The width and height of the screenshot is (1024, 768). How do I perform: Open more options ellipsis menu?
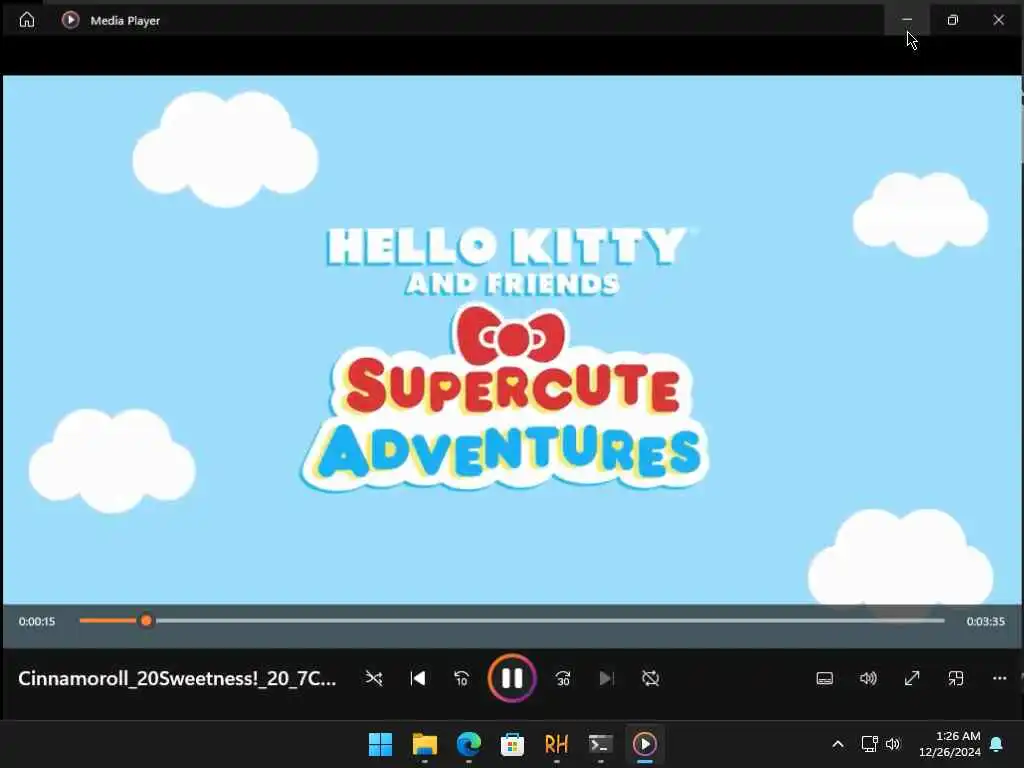point(1000,679)
